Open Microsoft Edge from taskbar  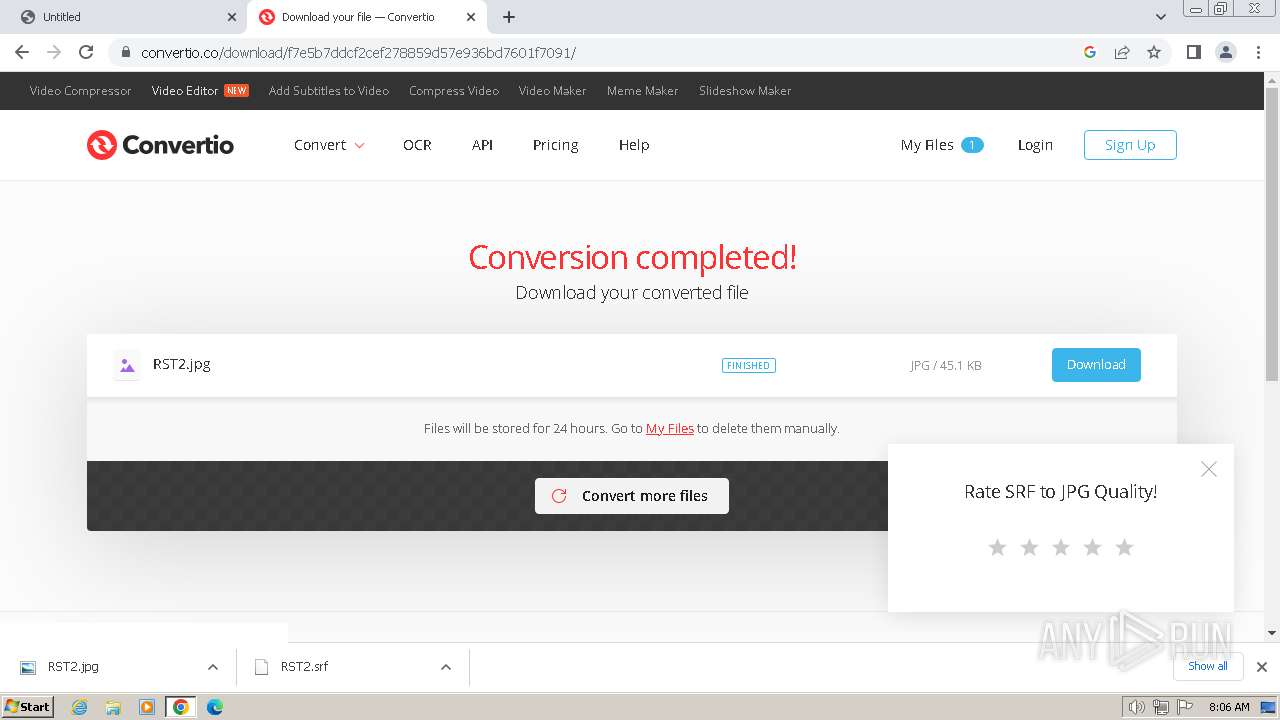point(214,707)
